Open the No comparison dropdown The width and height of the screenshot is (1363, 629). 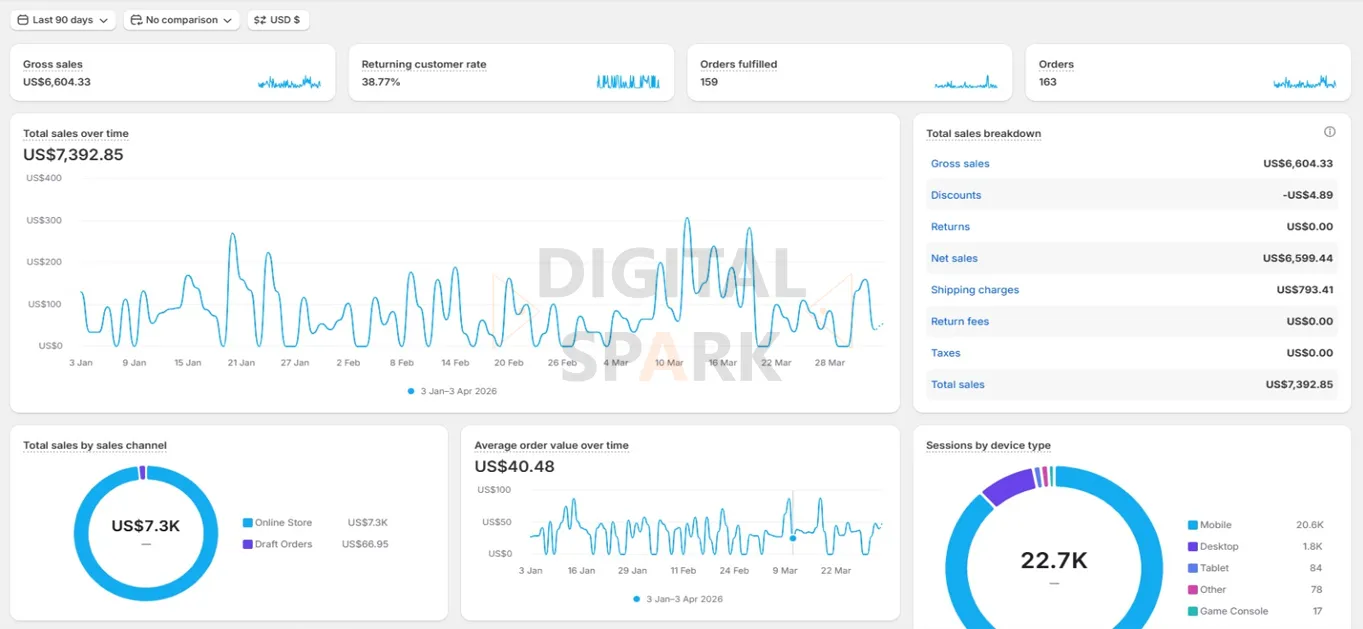(181, 19)
